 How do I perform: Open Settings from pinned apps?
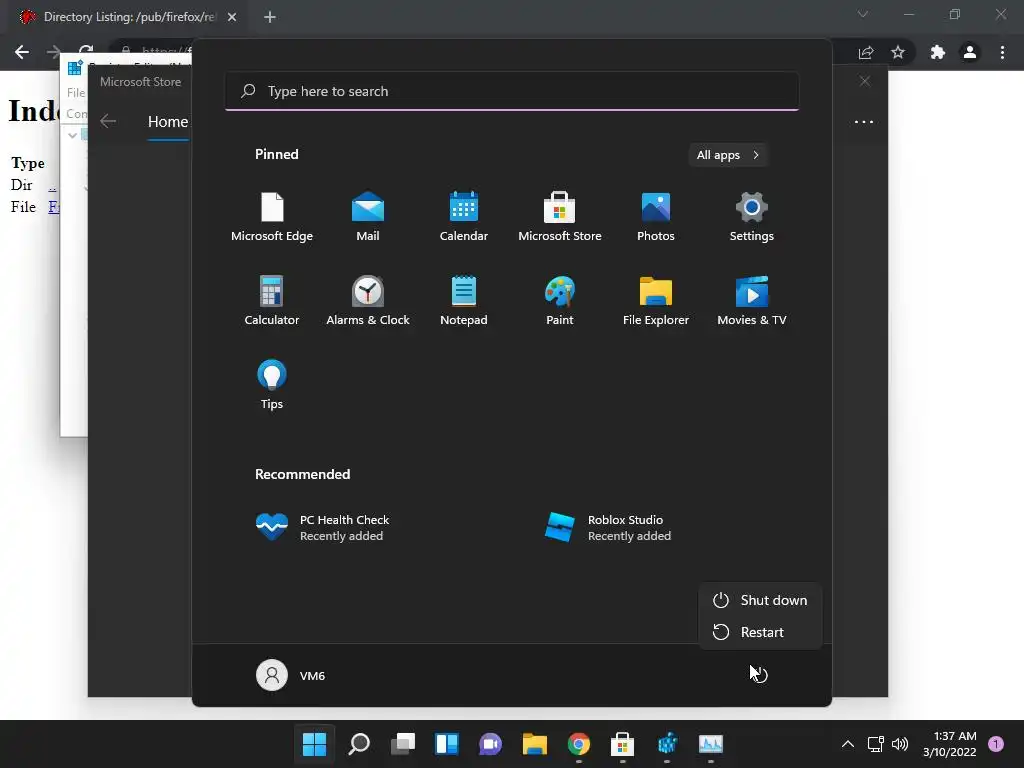[x=752, y=217]
